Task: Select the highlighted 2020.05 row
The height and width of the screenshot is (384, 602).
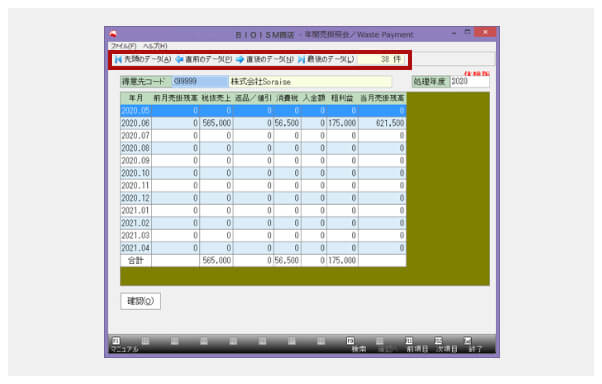Action: tap(263, 111)
